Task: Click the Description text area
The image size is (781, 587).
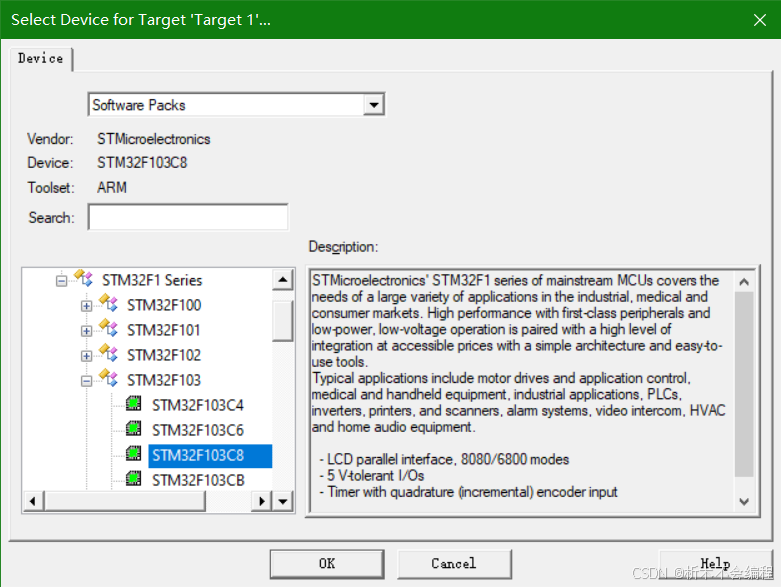Action: coord(522,391)
